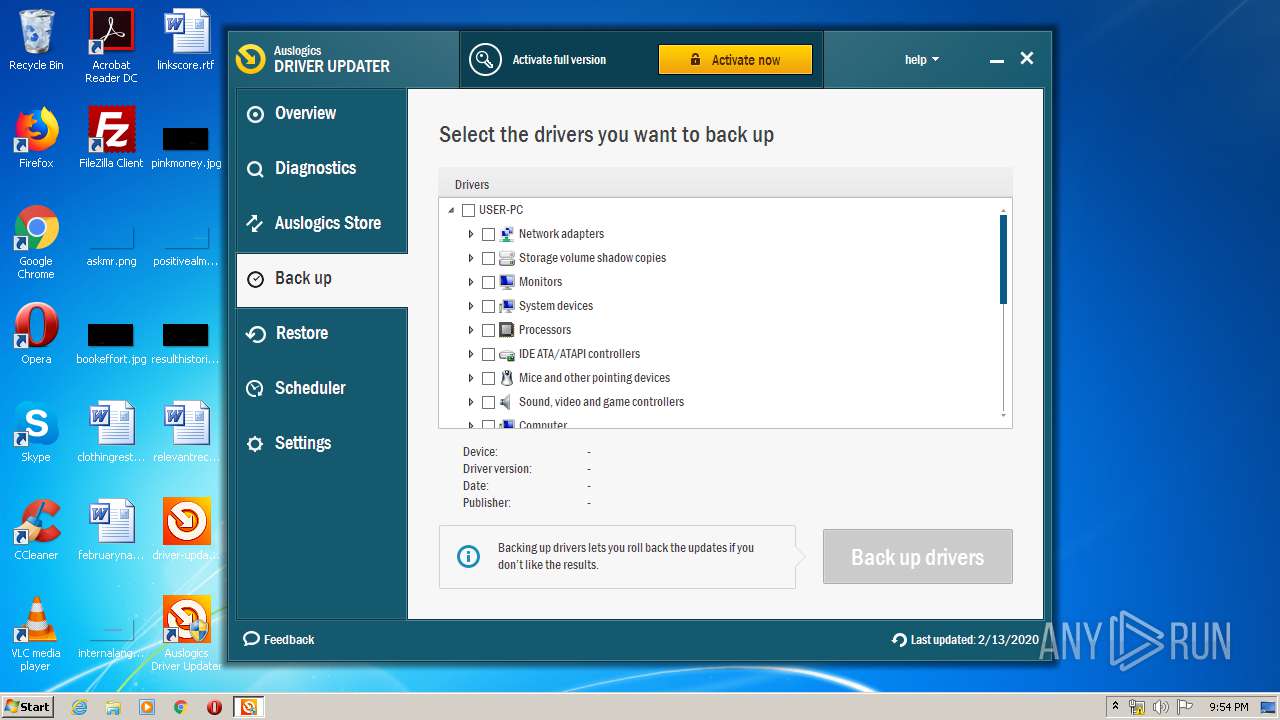Select the Google Chrome desktop icon
This screenshot has height=720, width=1280.
pyautogui.click(x=36, y=243)
